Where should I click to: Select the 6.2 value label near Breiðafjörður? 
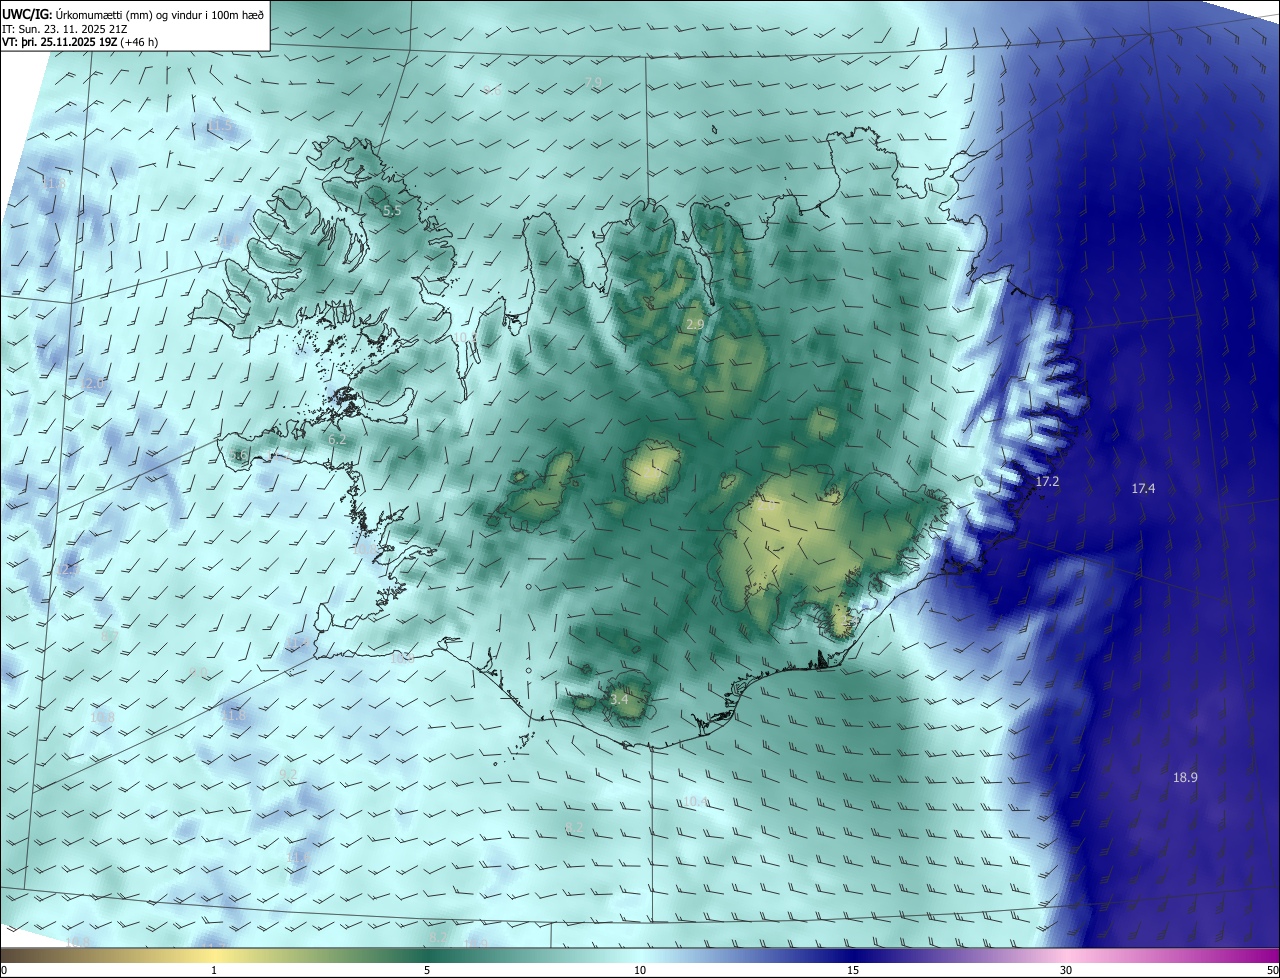tap(338, 439)
